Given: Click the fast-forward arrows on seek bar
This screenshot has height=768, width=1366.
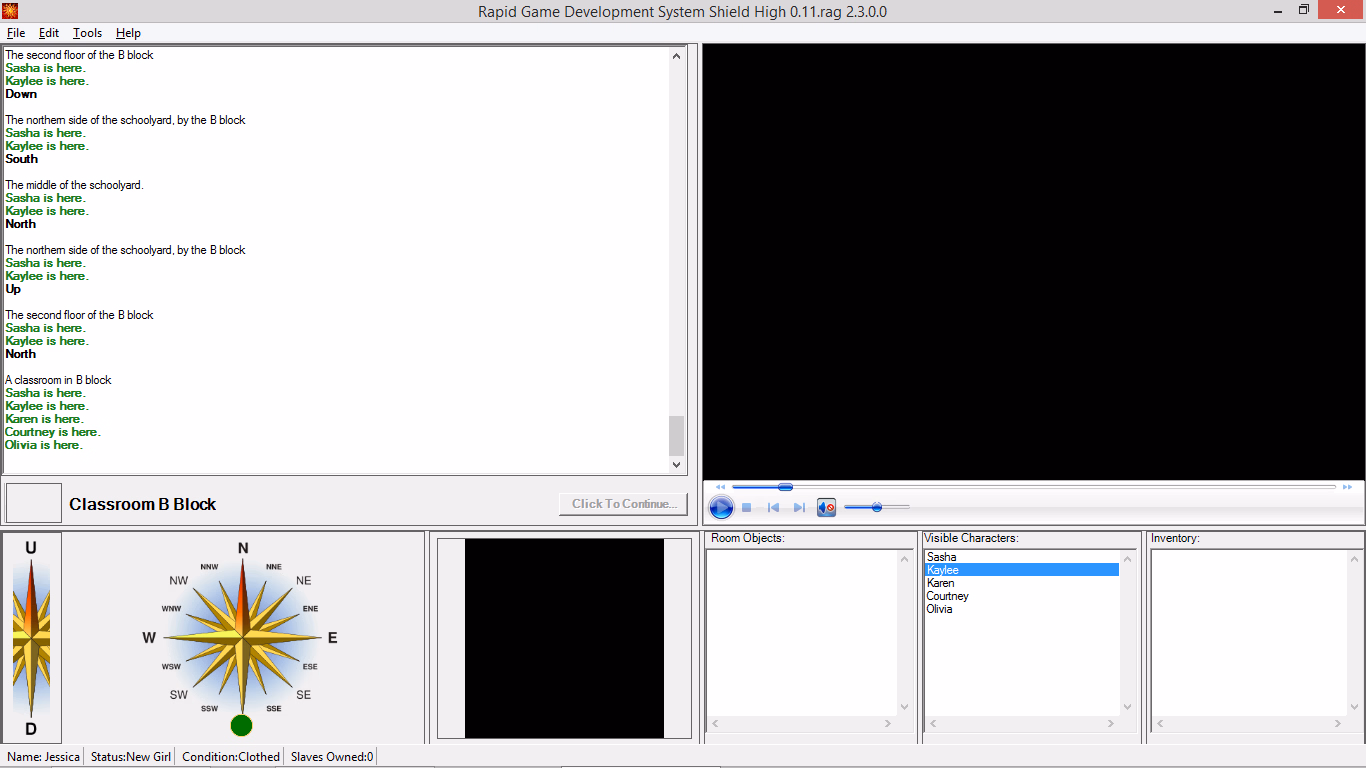Looking at the screenshot, I should pos(1347,487).
